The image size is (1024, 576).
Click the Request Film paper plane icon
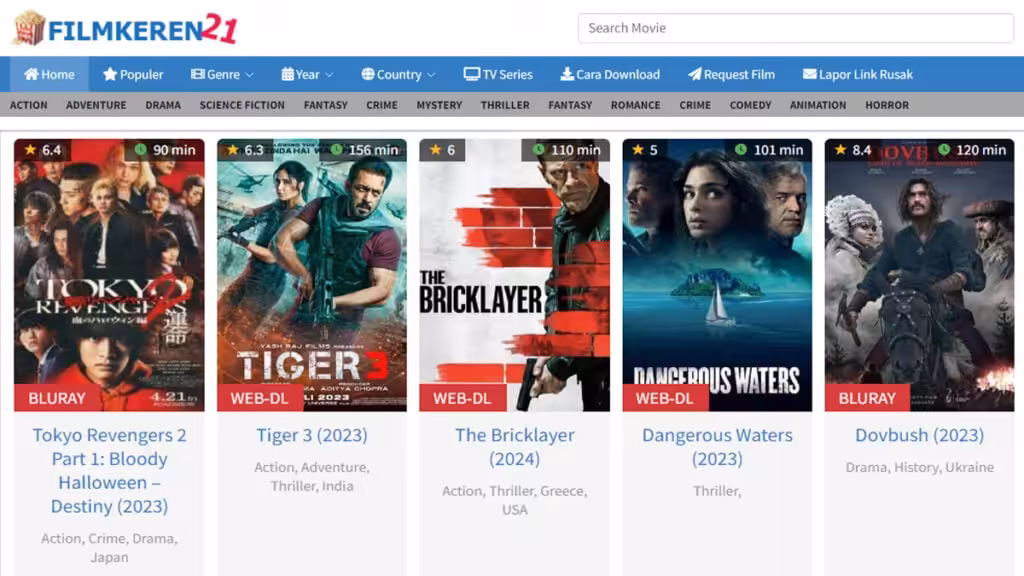pyautogui.click(x=694, y=74)
